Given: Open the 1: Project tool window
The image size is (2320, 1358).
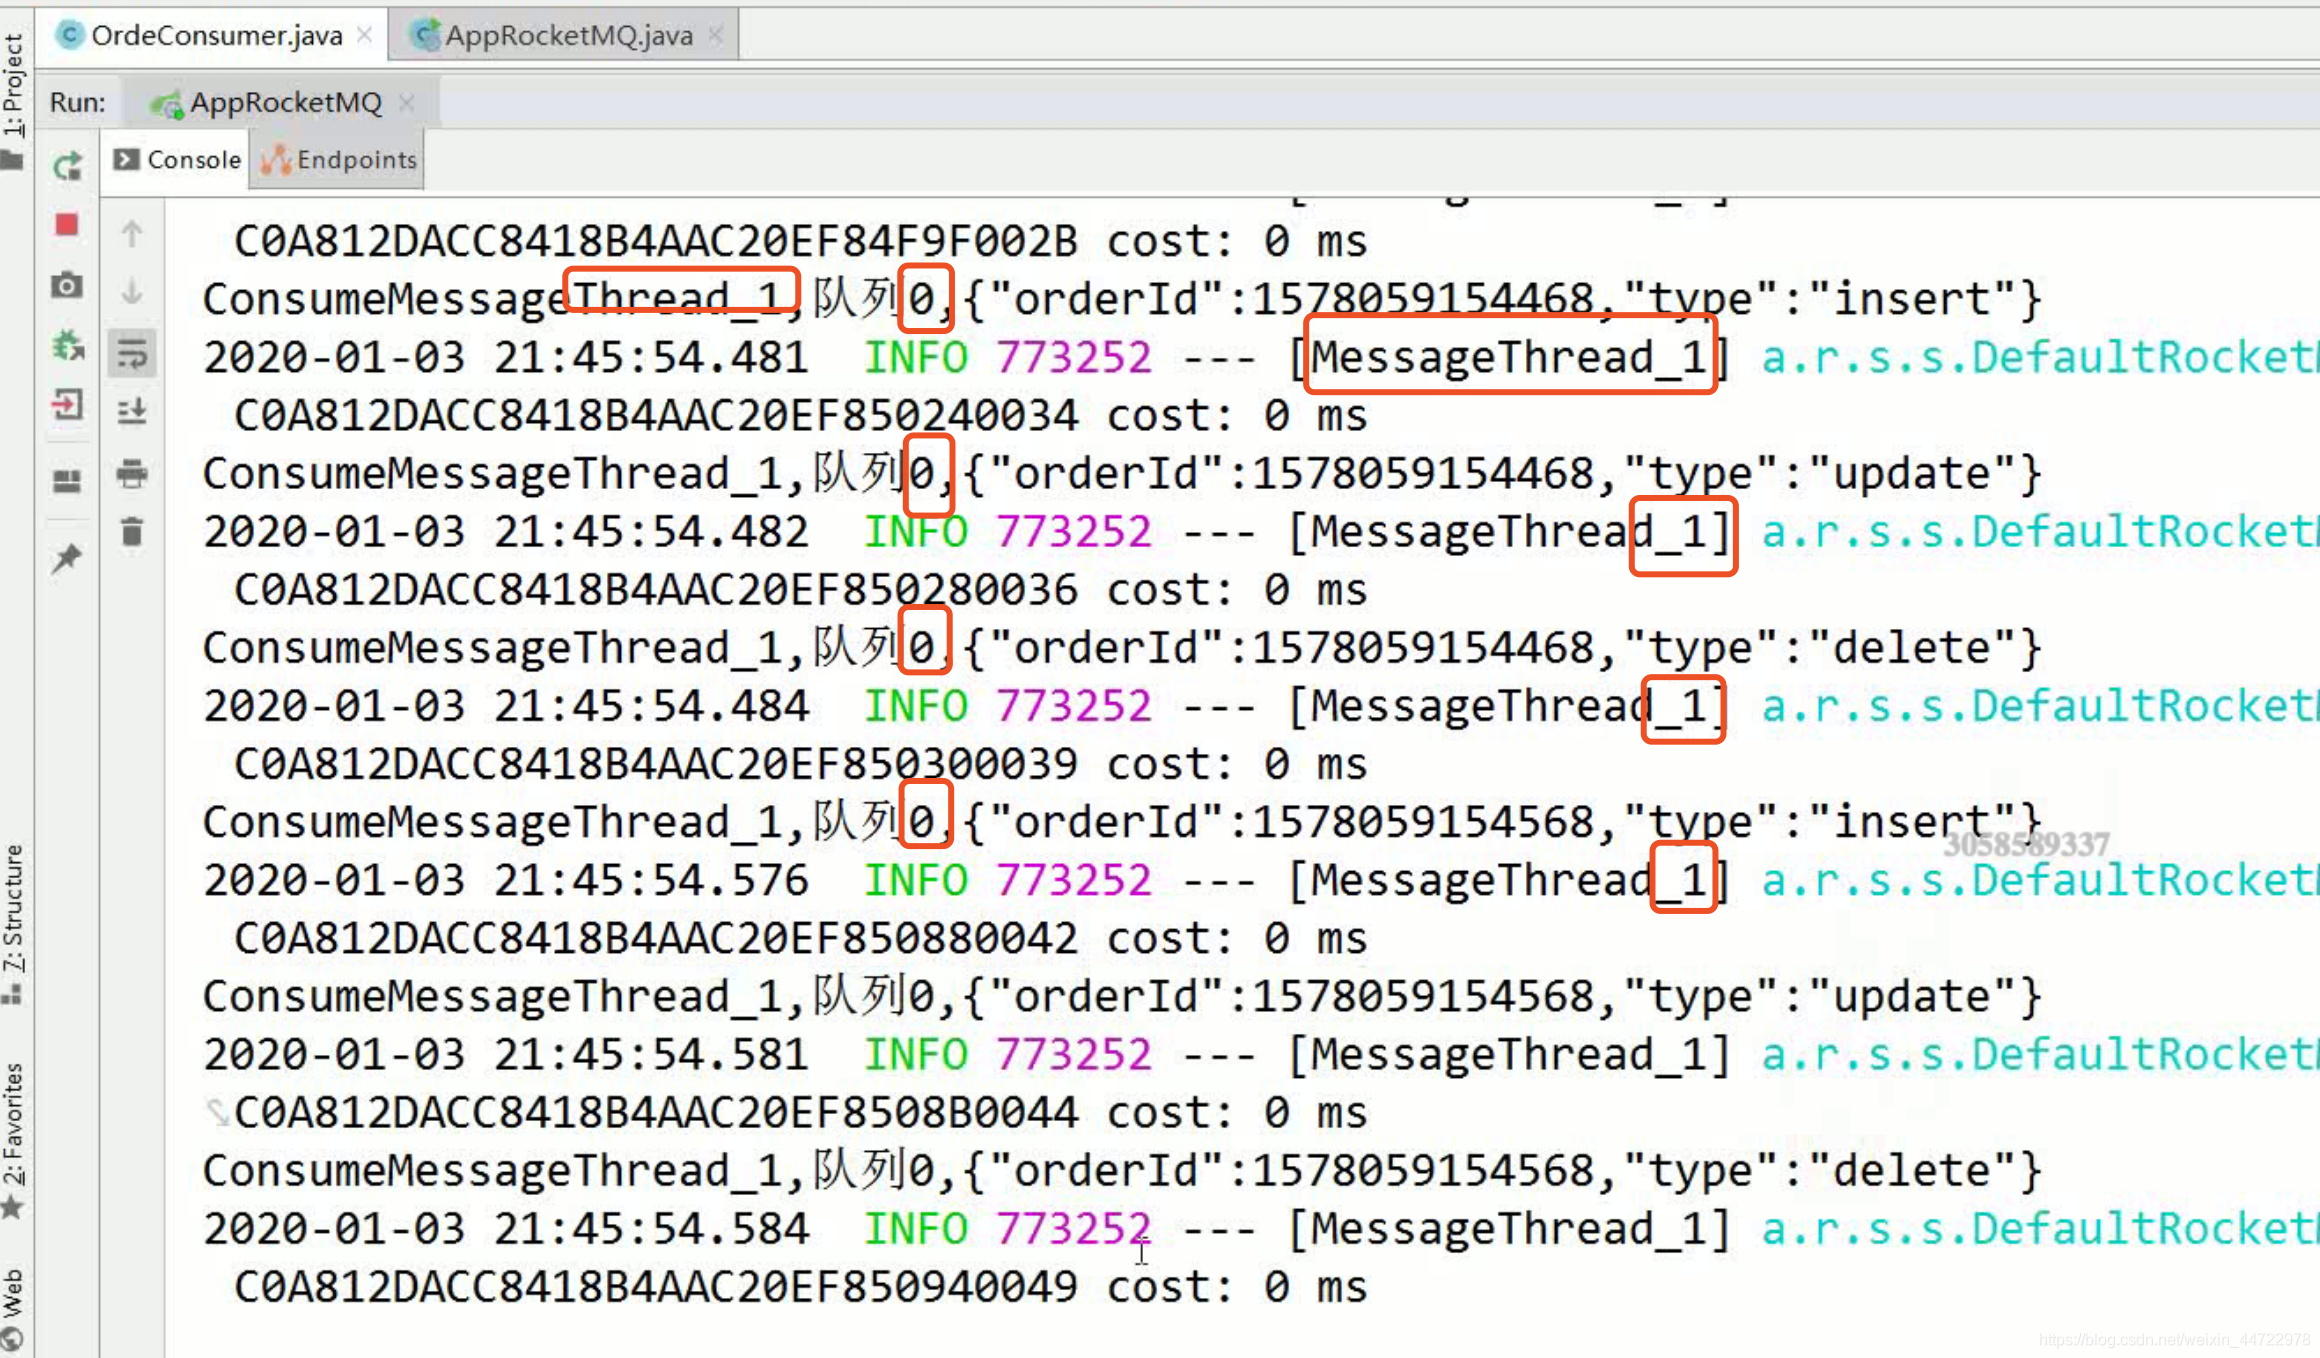Looking at the screenshot, I should pyautogui.click(x=13, y=85).
